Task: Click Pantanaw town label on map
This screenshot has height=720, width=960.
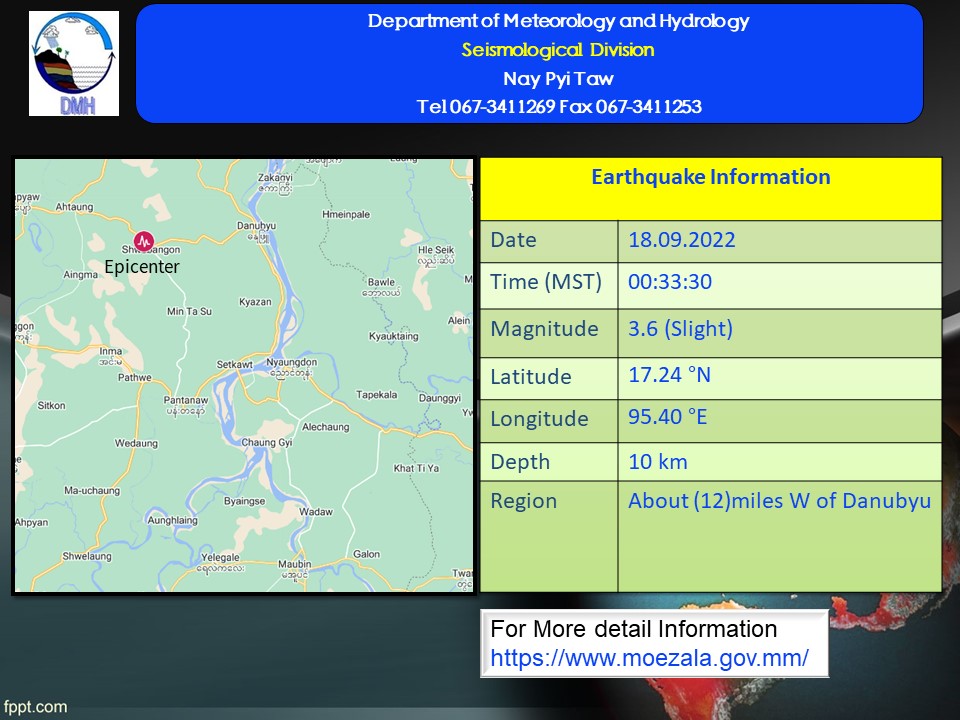Action: tap(186, 400)
